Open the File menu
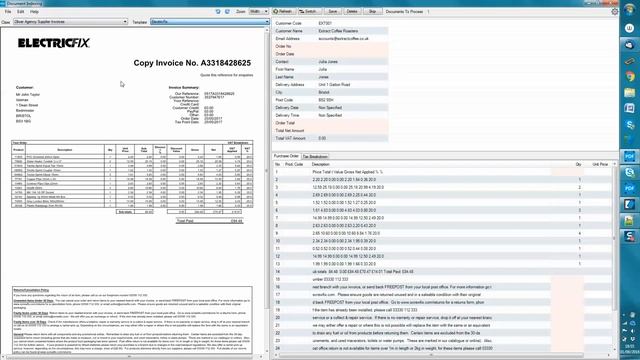 [8, 12]
